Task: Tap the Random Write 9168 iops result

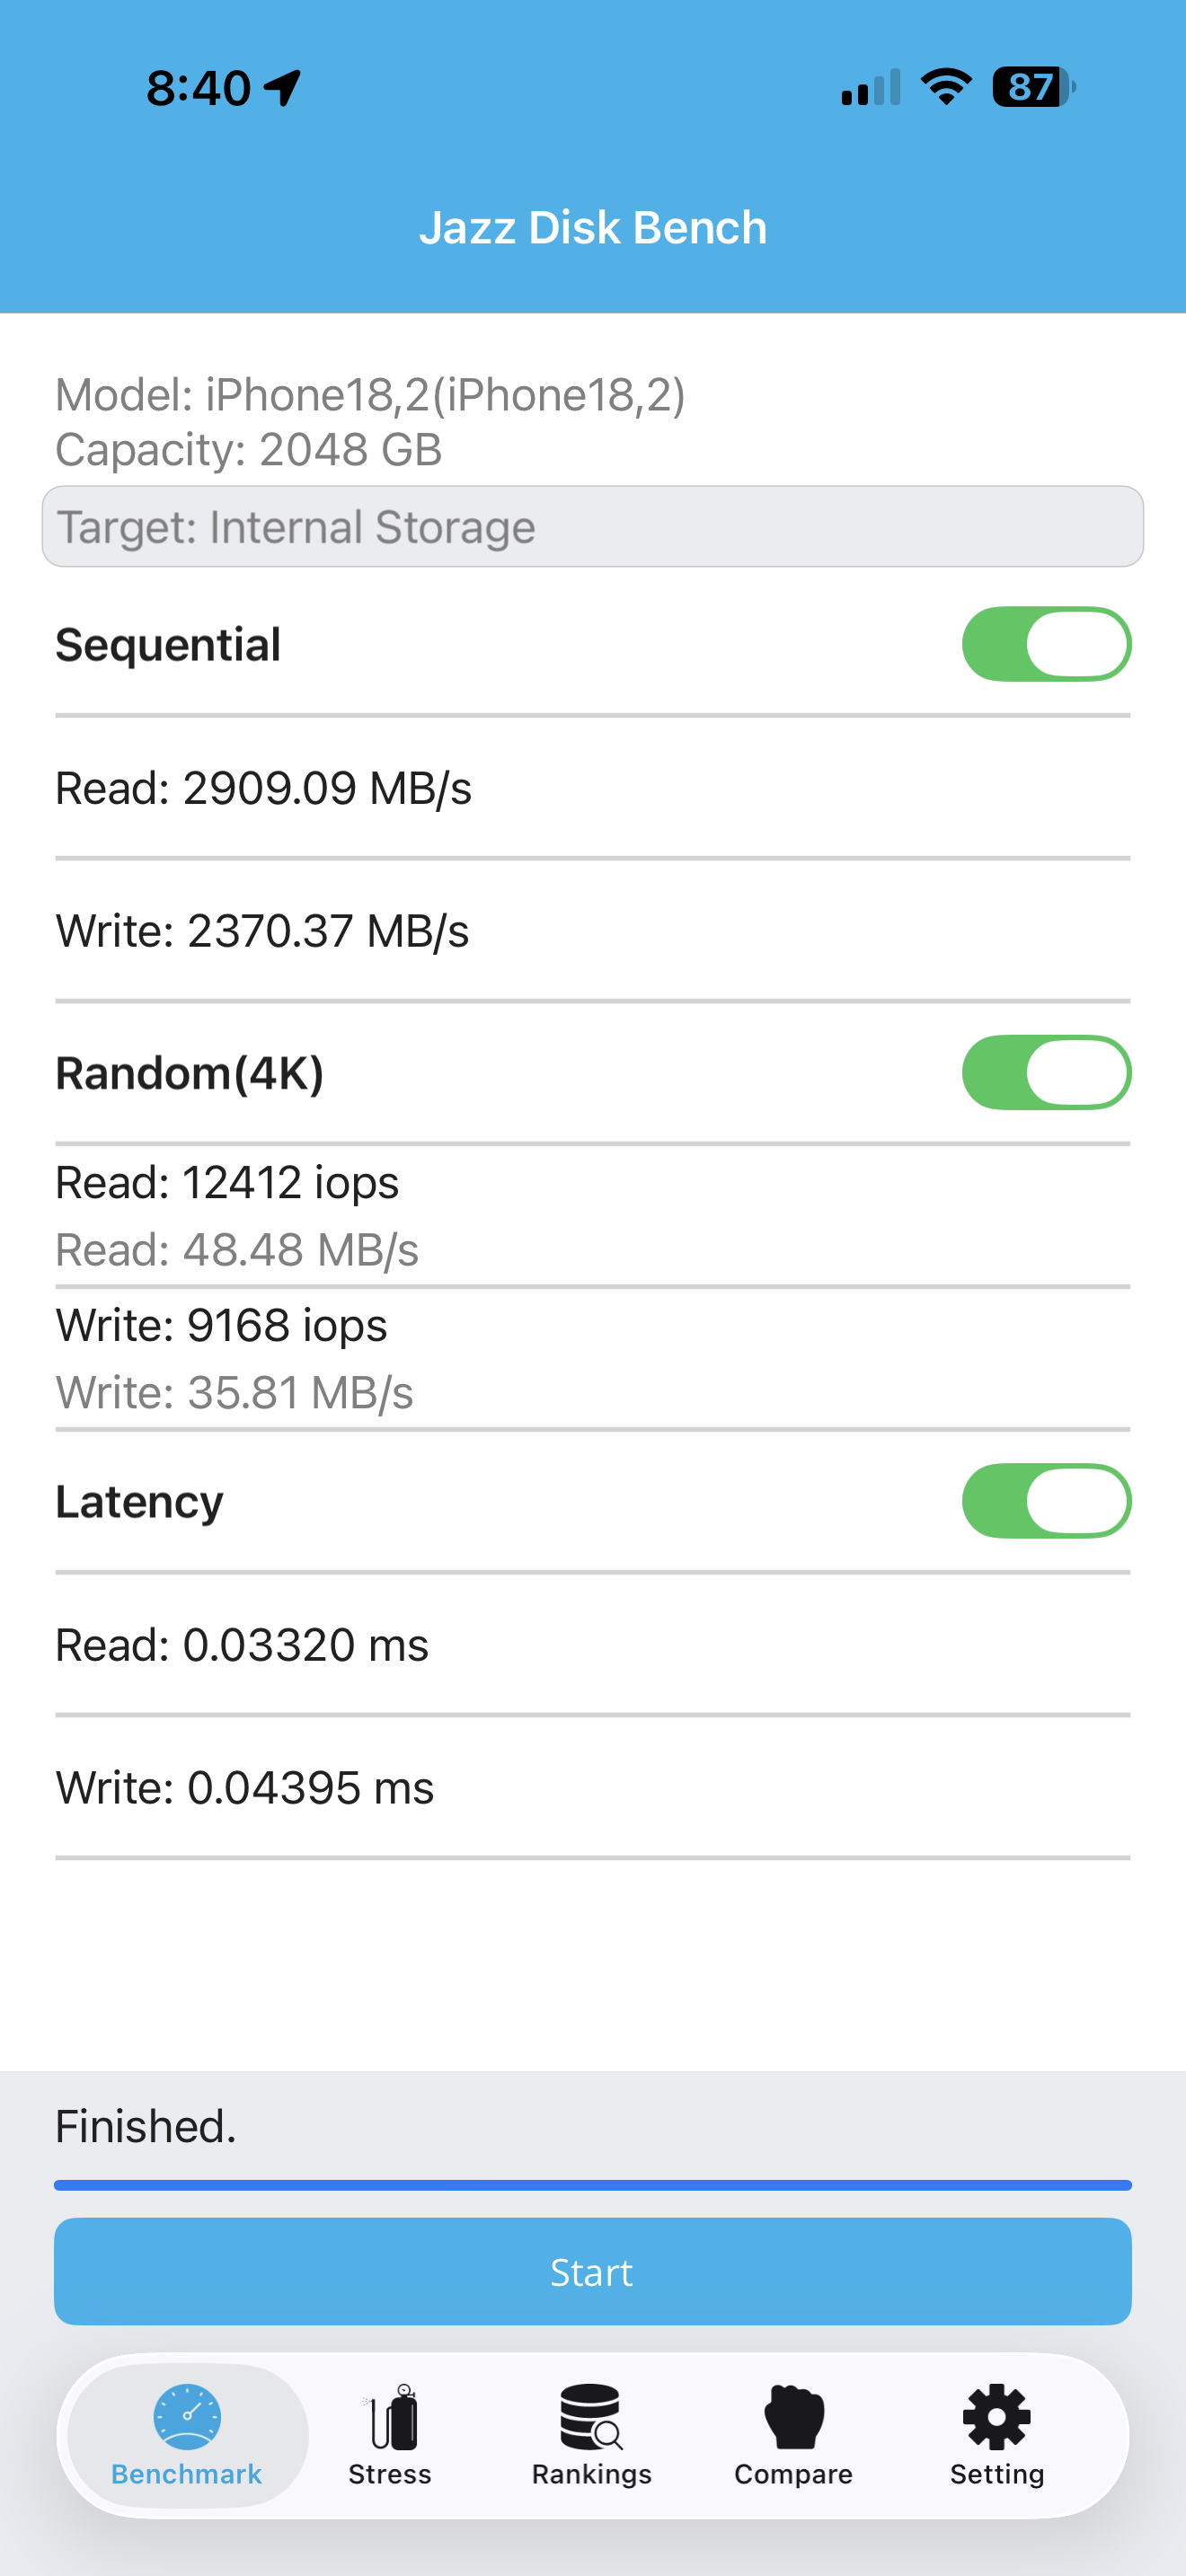Action: (221, 1325)
